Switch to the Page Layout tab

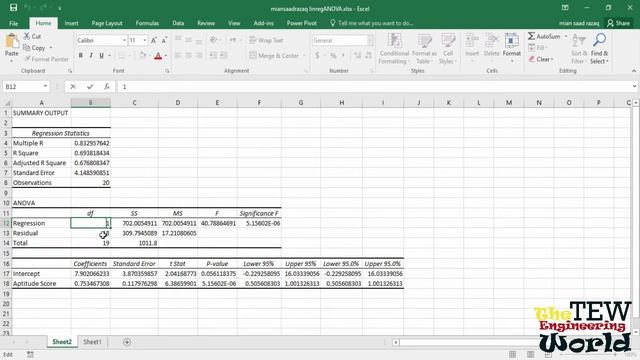point(107,23)
